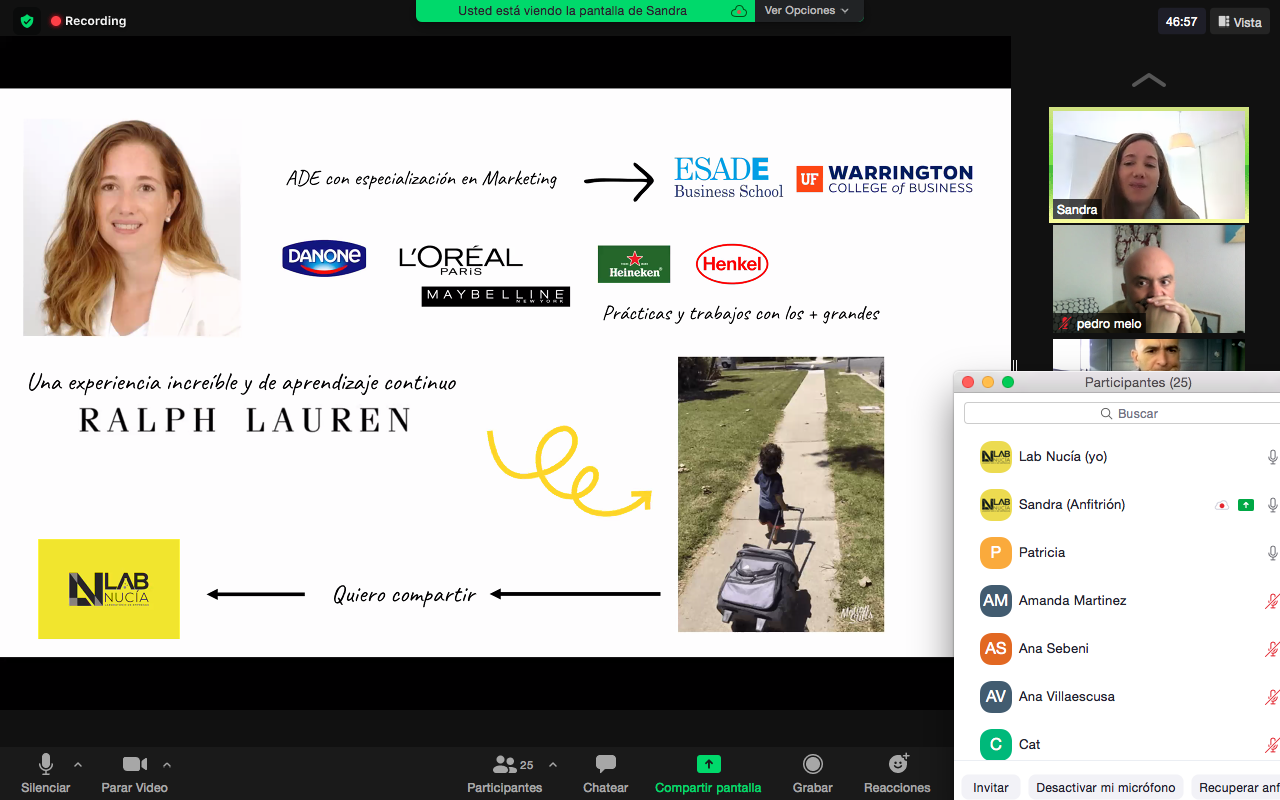
Task: Click the meeting timer 46:57
Action: pos(1182,22)
